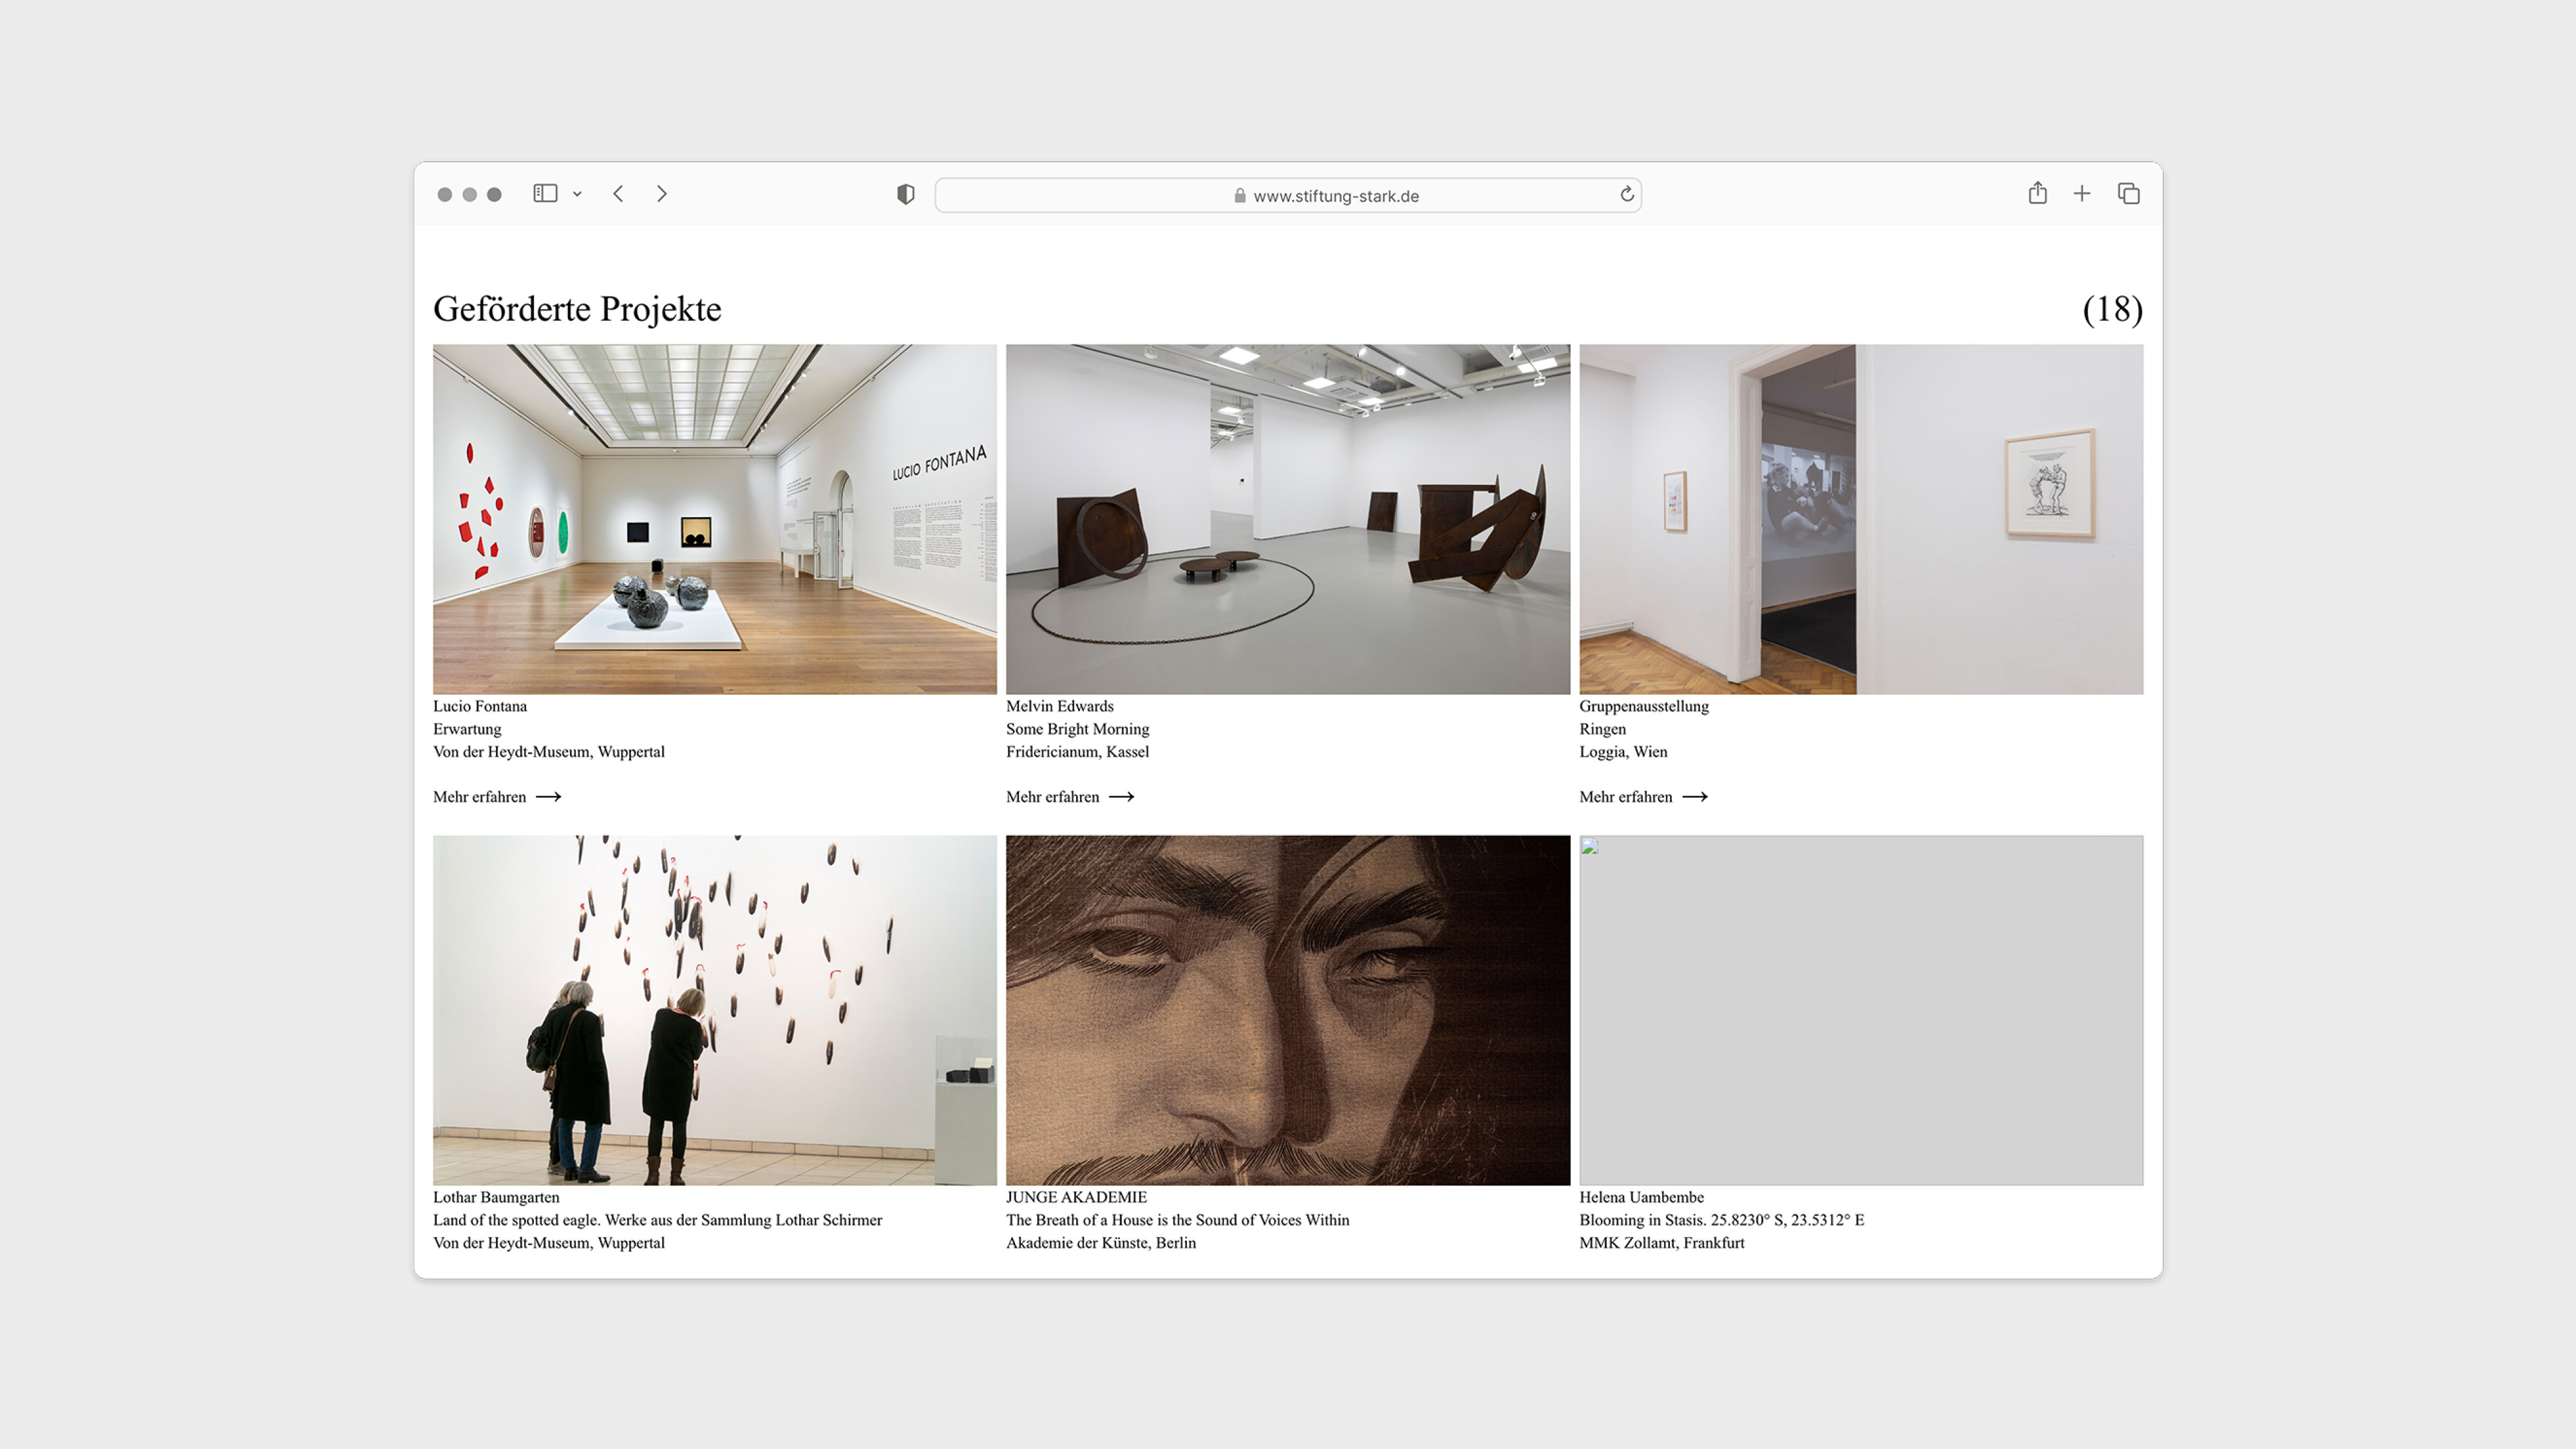Viewport: 2576px width, 1449px height.
Task: Click arrow beside Mehr erfahren for Melvin Edwards
Action: coord(1122,797)
